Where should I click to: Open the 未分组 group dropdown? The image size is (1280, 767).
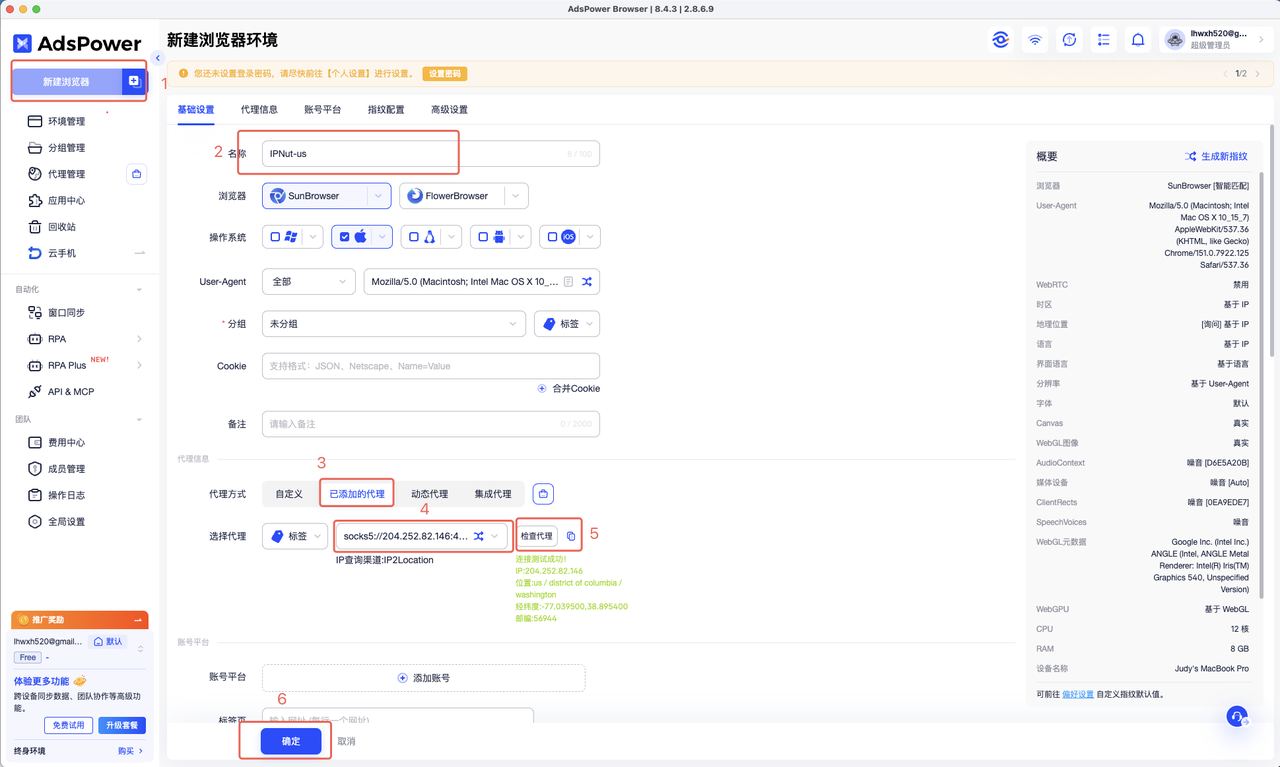point(393,324)
